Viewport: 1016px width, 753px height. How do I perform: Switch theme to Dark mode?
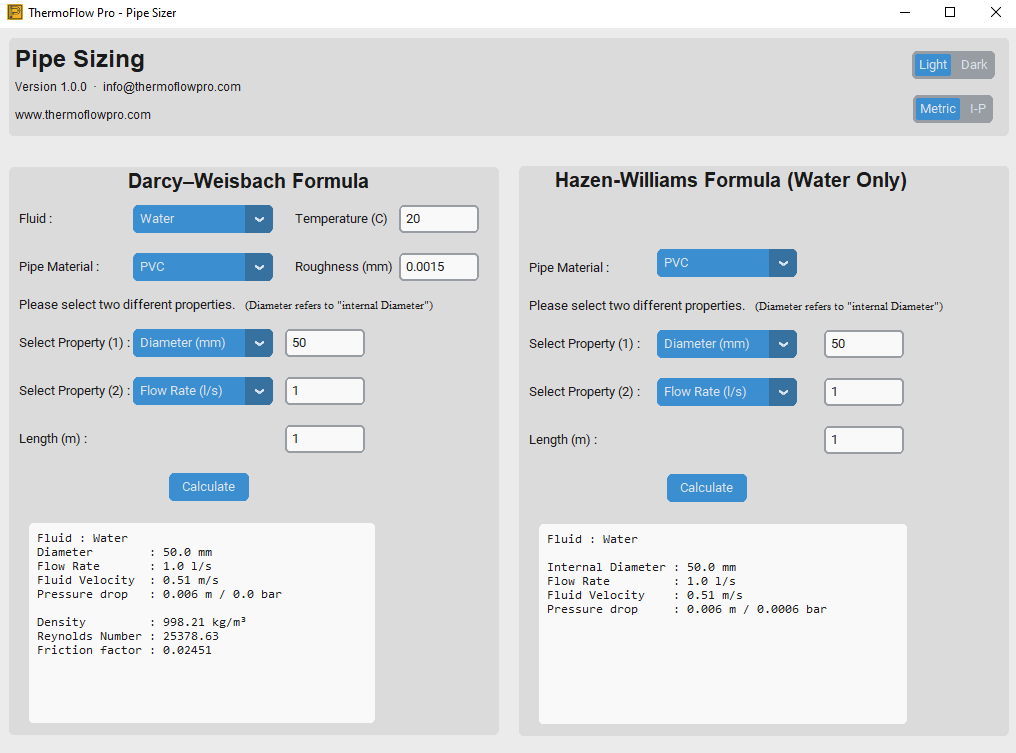[x=973, y=65]
